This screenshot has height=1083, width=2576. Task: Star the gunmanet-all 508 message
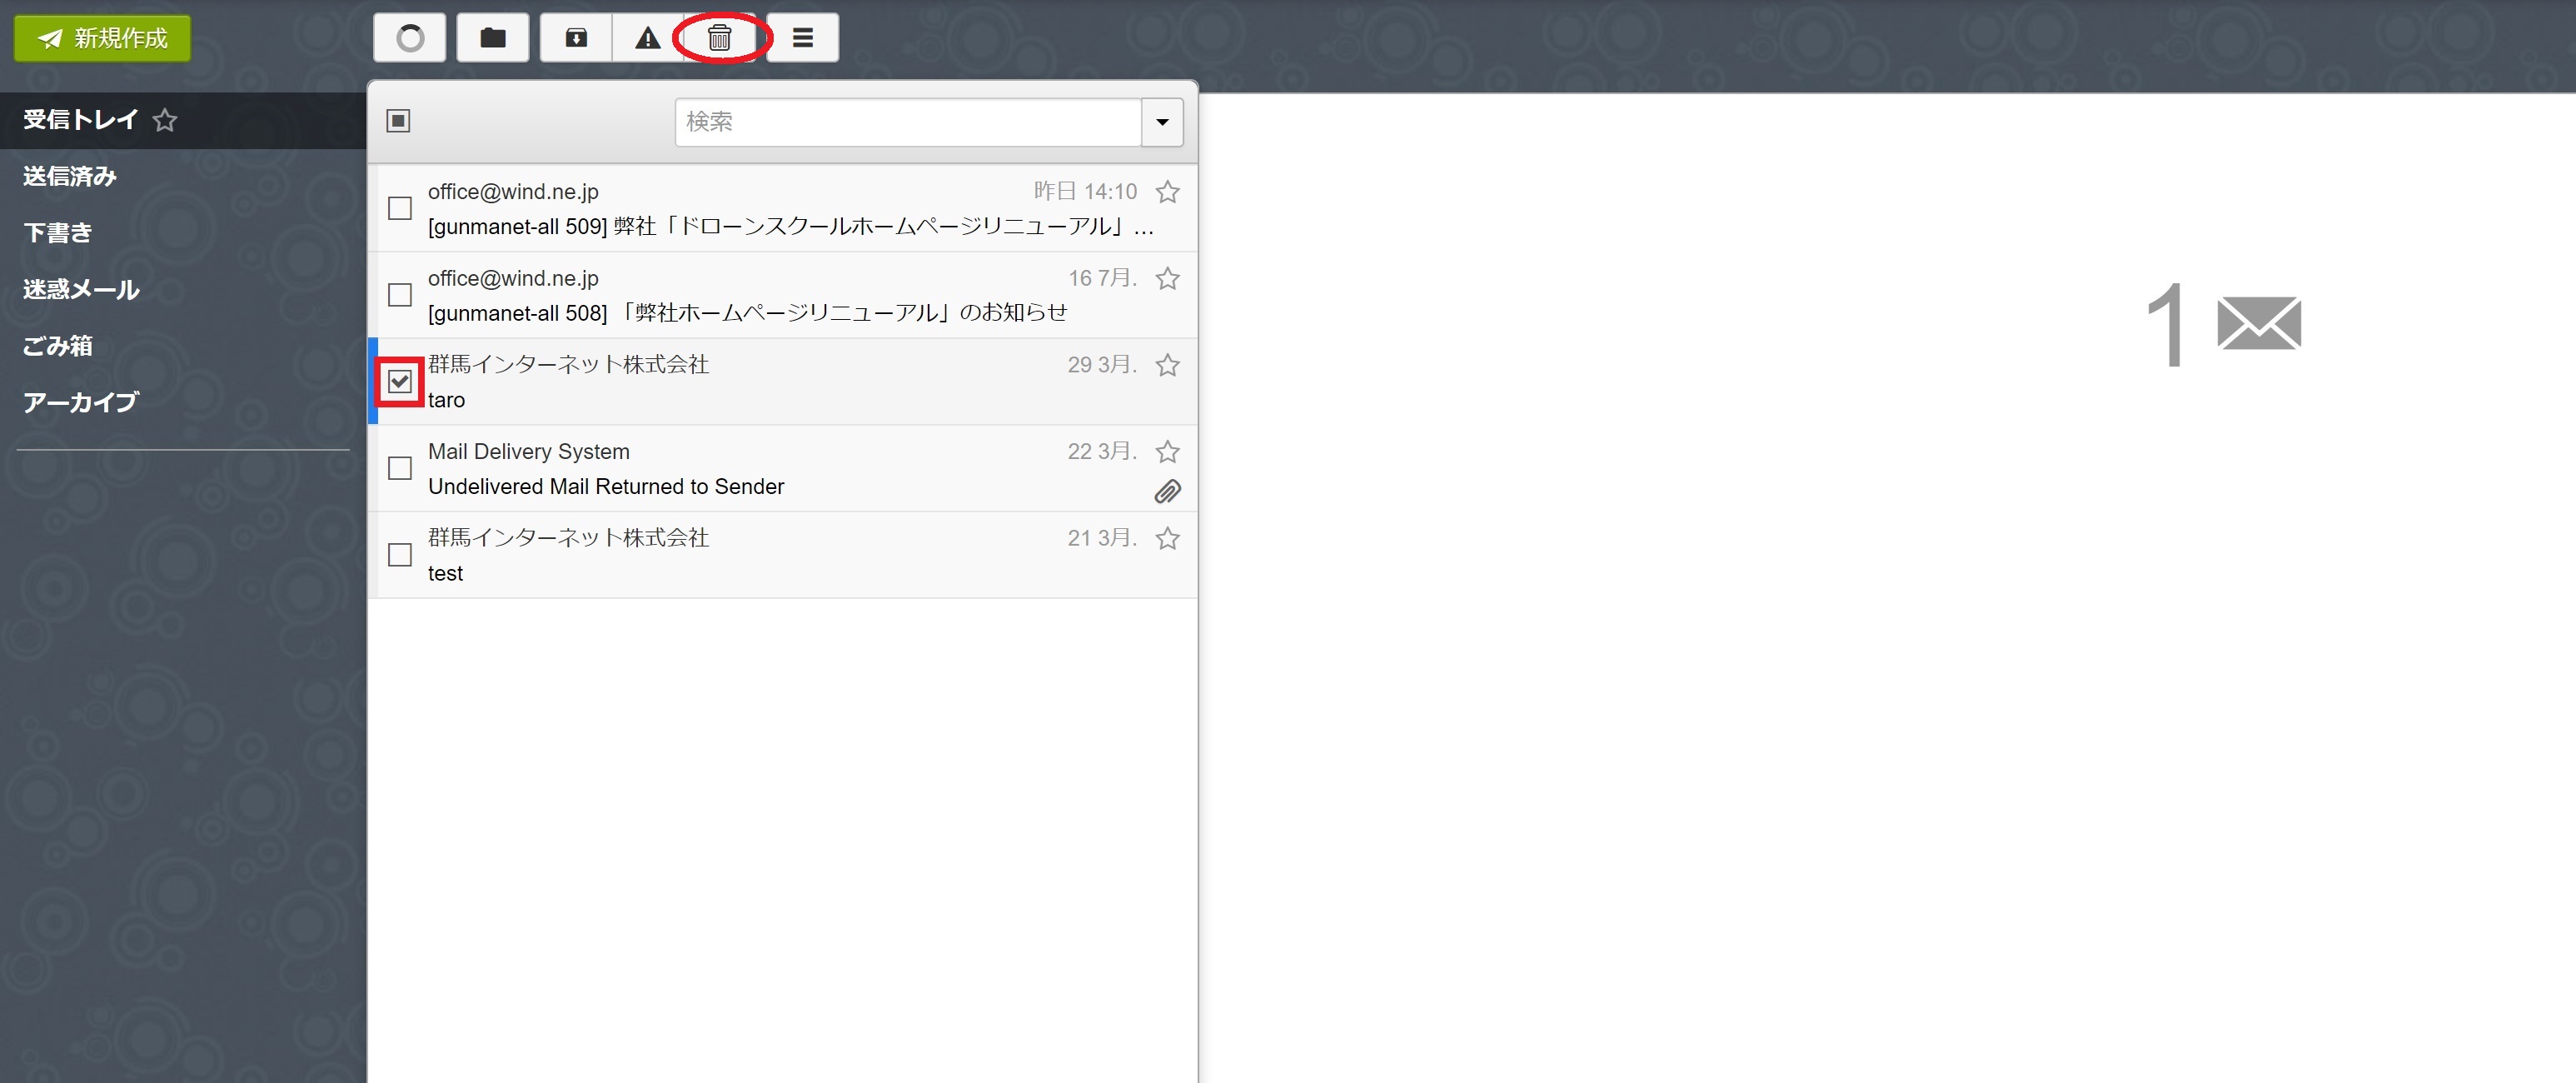click(1167, 278)
